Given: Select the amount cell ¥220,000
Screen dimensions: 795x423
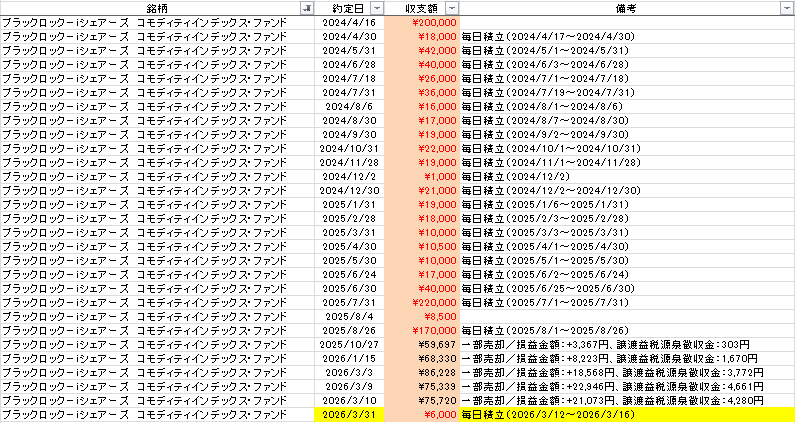Looking at the screenshot, I should tap(421, 303).
